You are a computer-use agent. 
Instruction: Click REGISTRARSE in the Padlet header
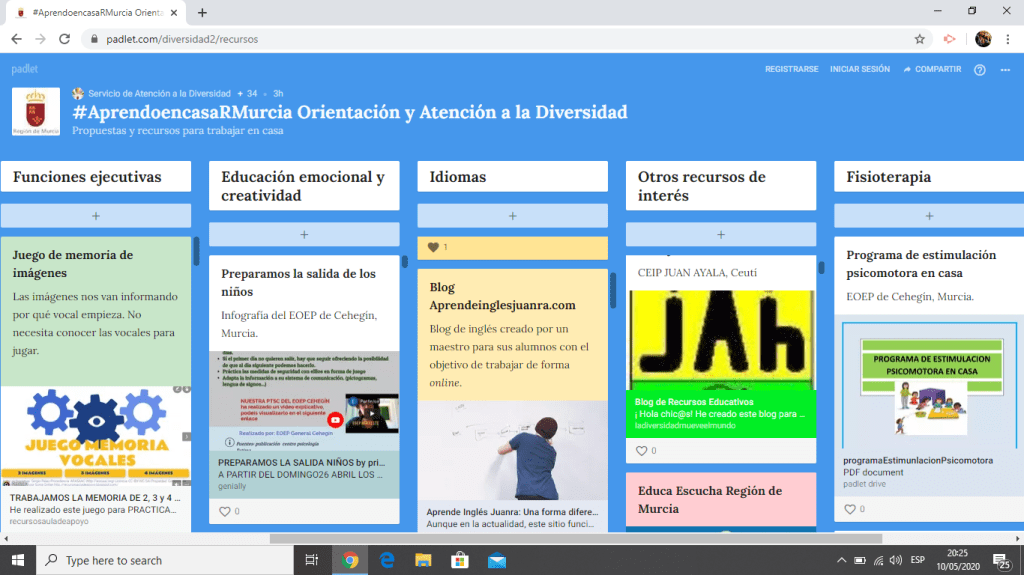791,70
